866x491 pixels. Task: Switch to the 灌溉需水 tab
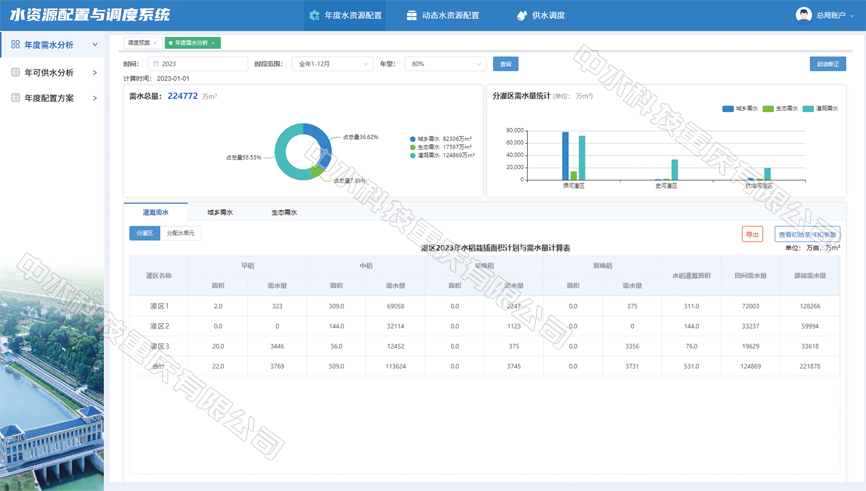[x=156, y=212]
